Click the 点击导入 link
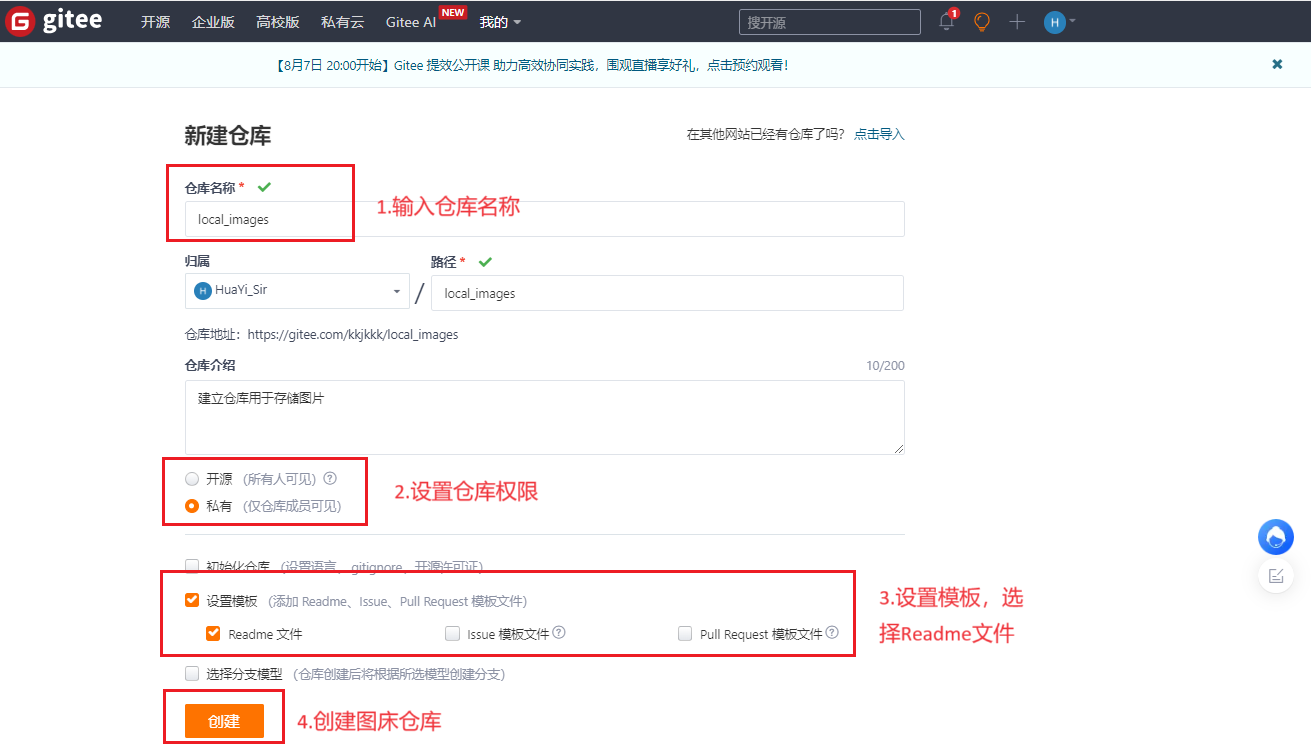This screenshot has width=1311, height=748. click(879, 134)
